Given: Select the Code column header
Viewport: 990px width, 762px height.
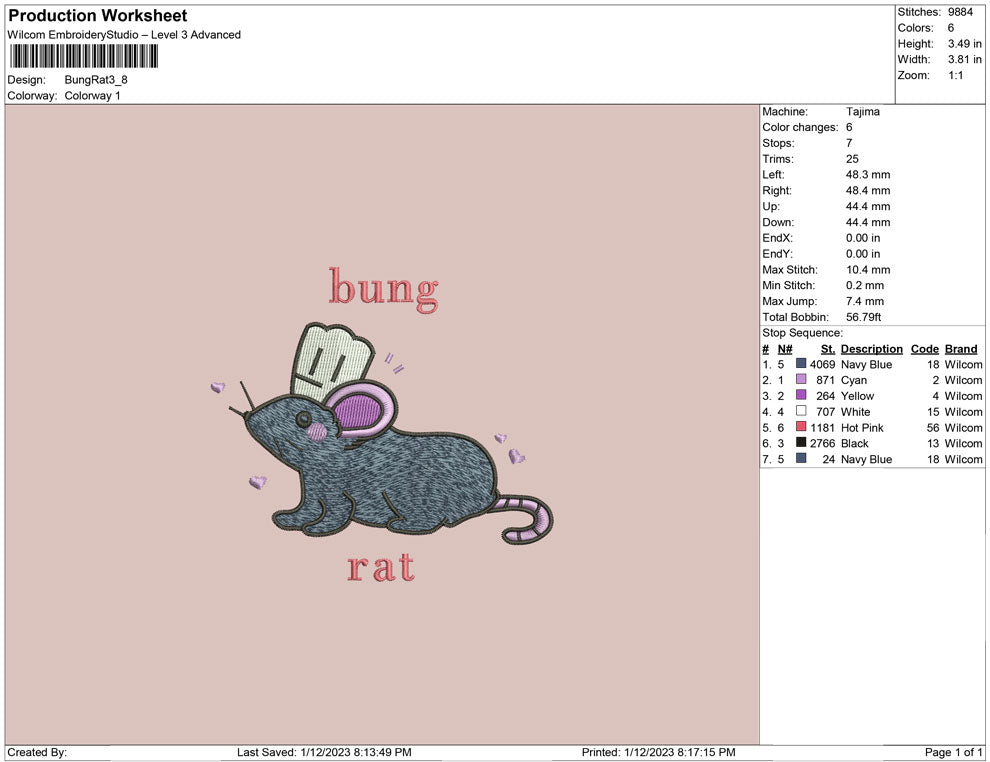Looking at the screenshot, I should tap(925, 349).
